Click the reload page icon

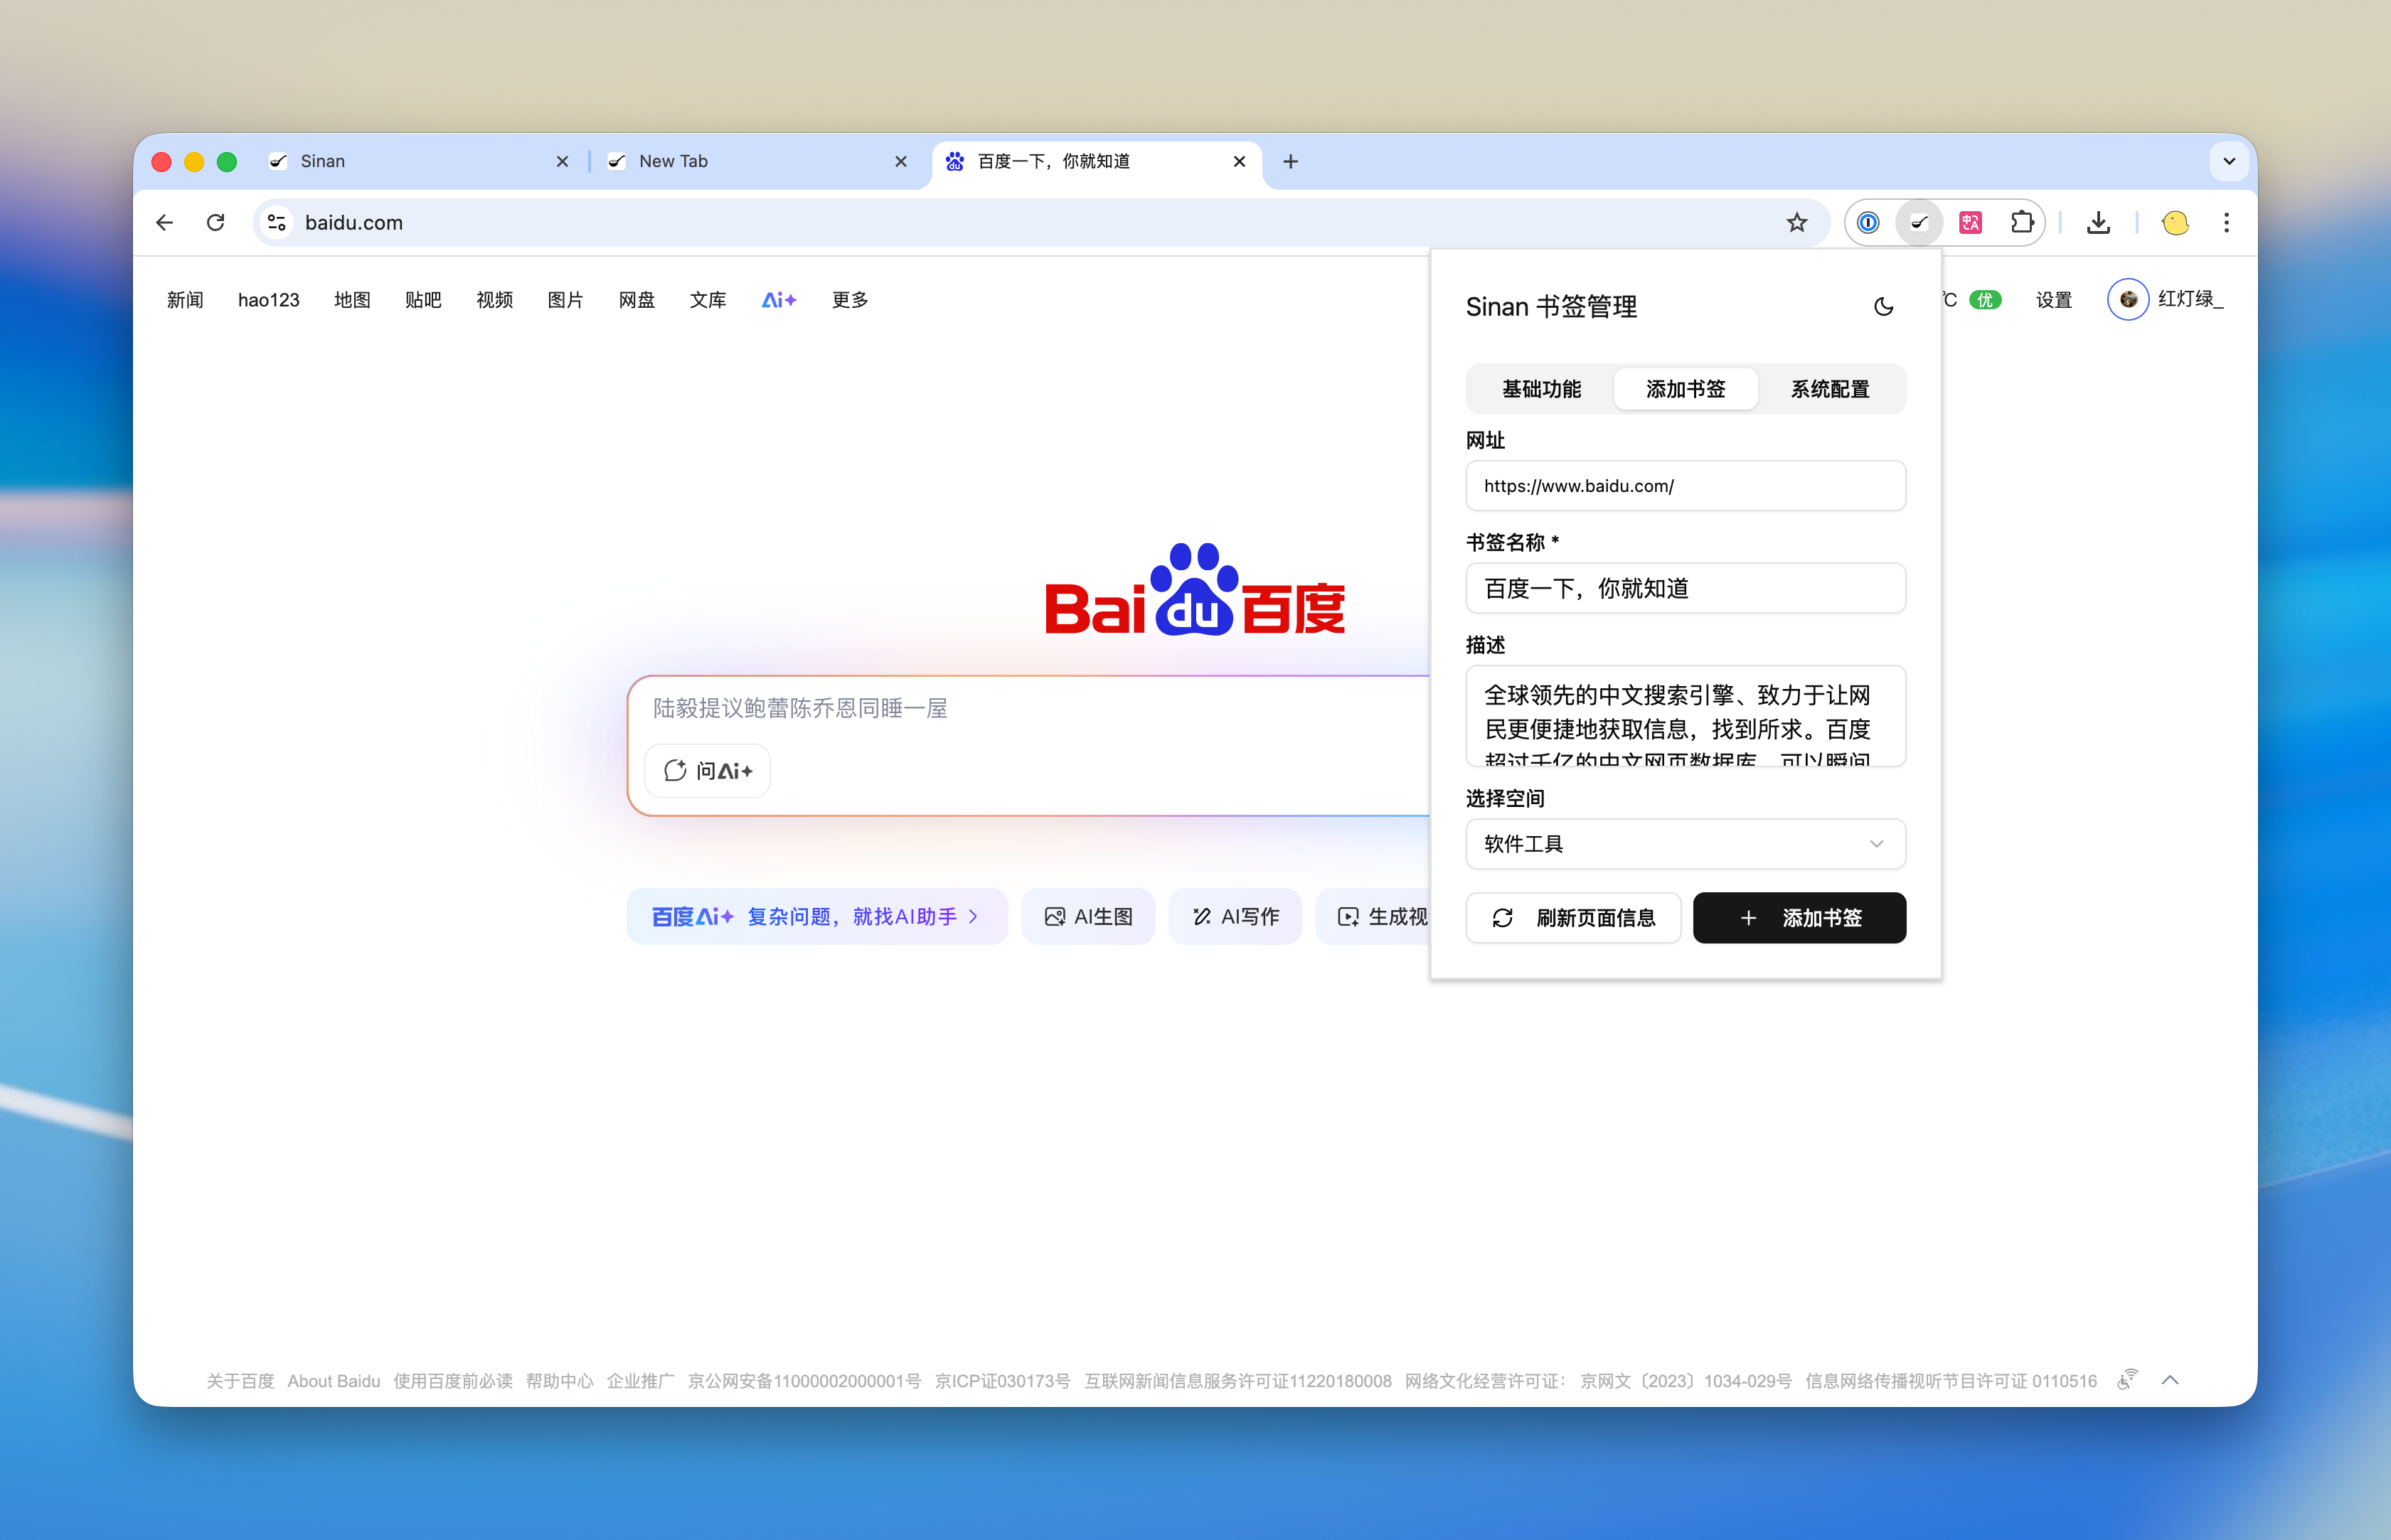coord(215,222)
